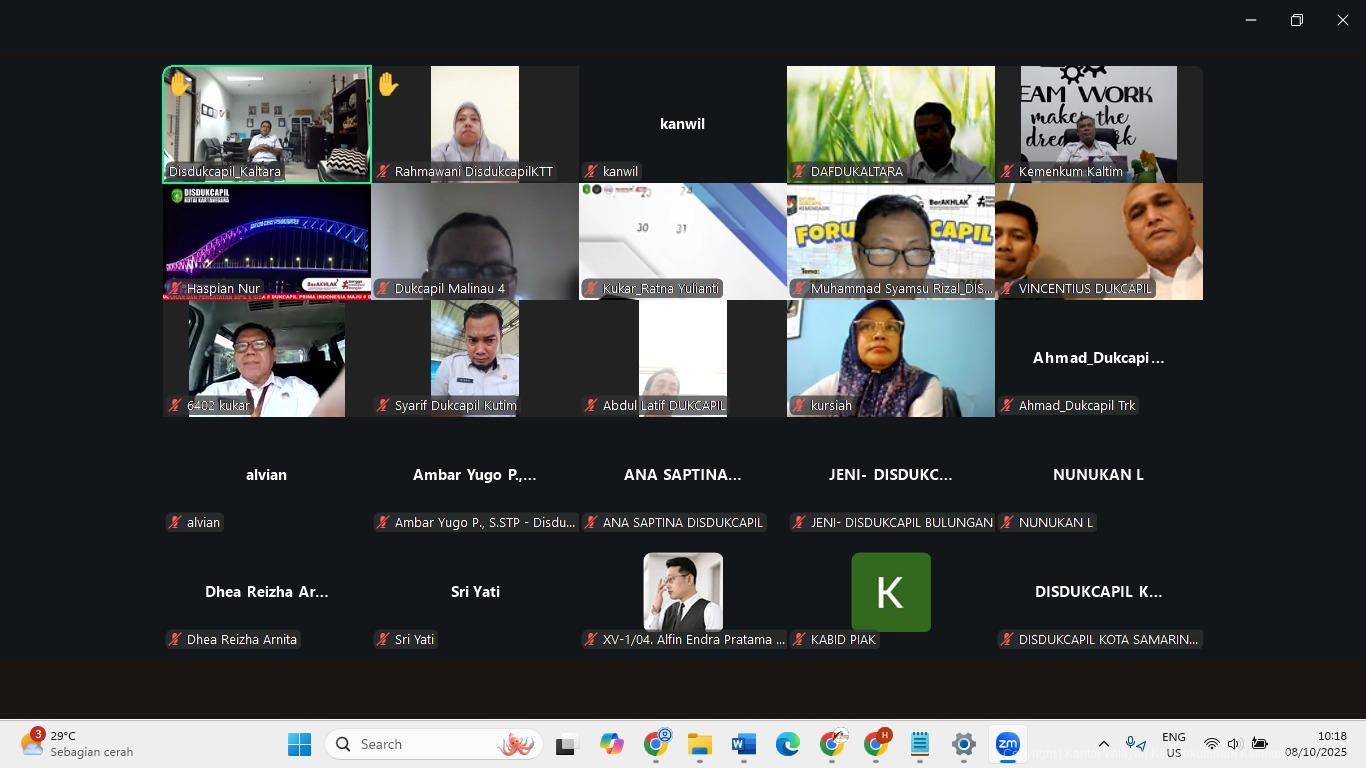1366x768 pixels.
Task: Click muted mic icon next to KABID PIAK
Action: pos(800,640)
